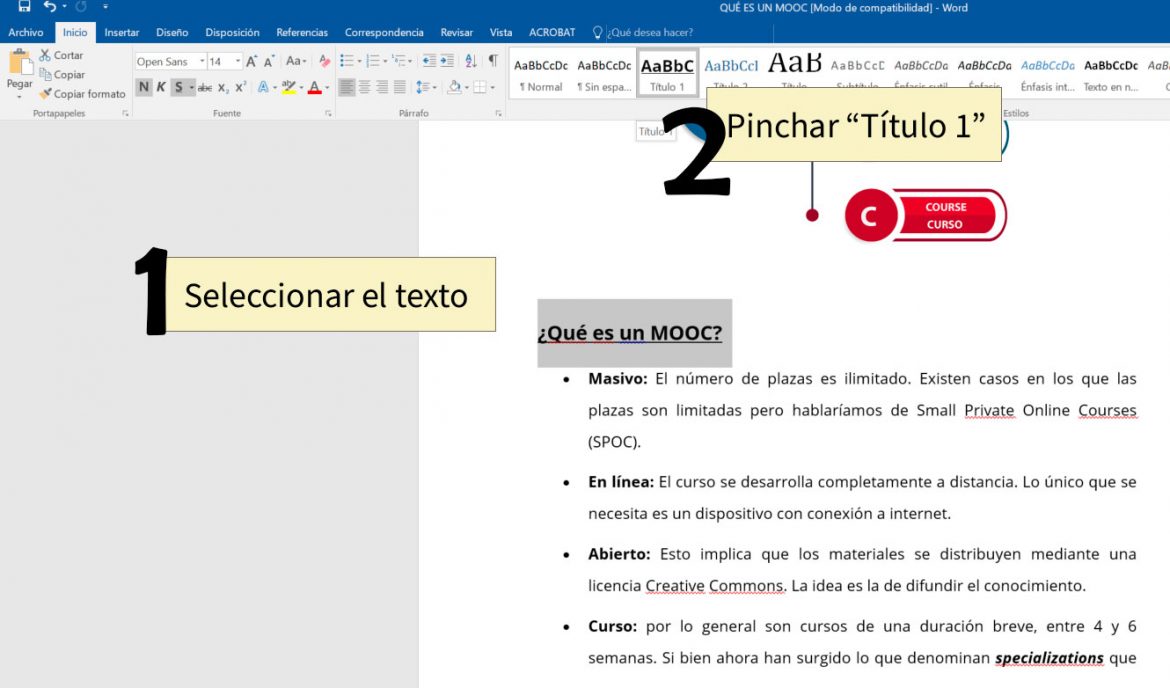Apply the red font color
Screen dimensions: 1170x688
pyautogui.click(x=314, y=87)
